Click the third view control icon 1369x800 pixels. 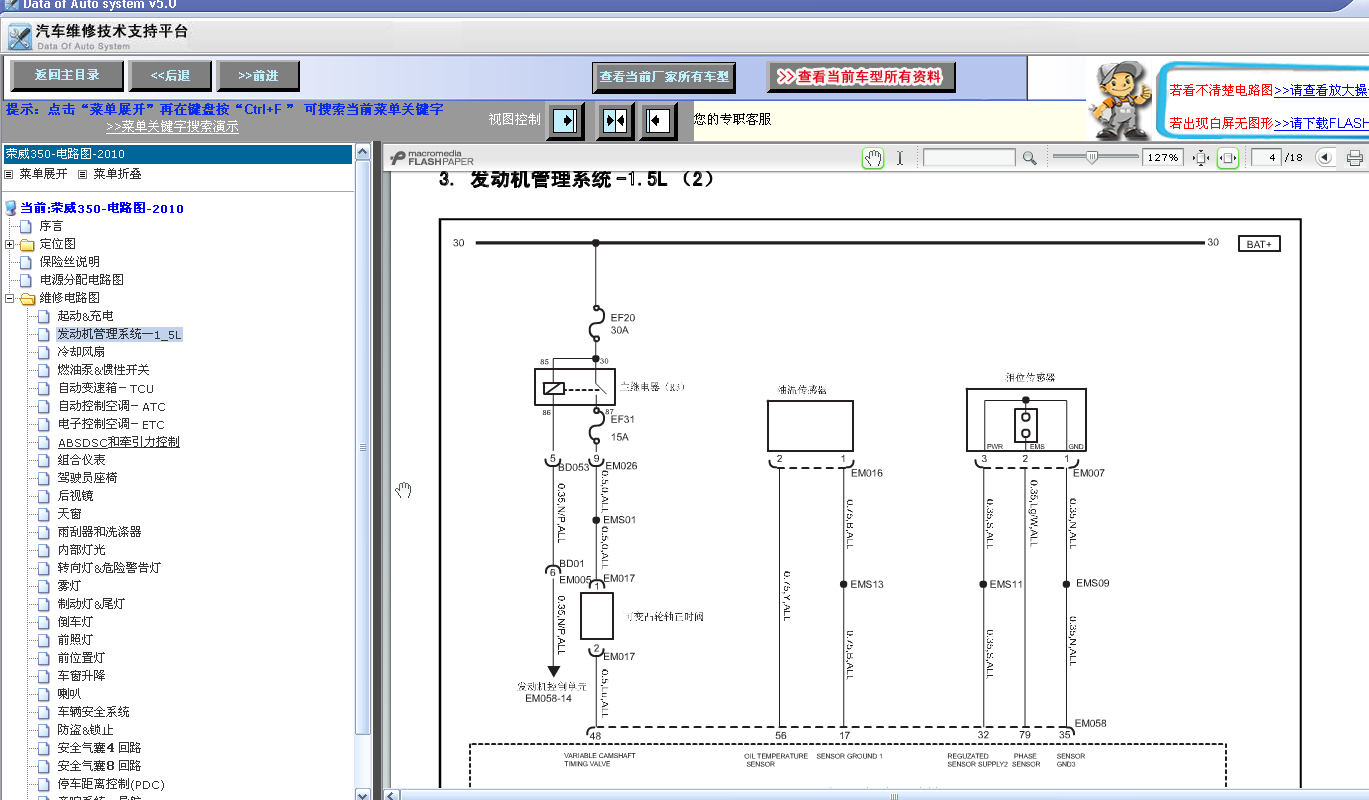tap(658, 121)
